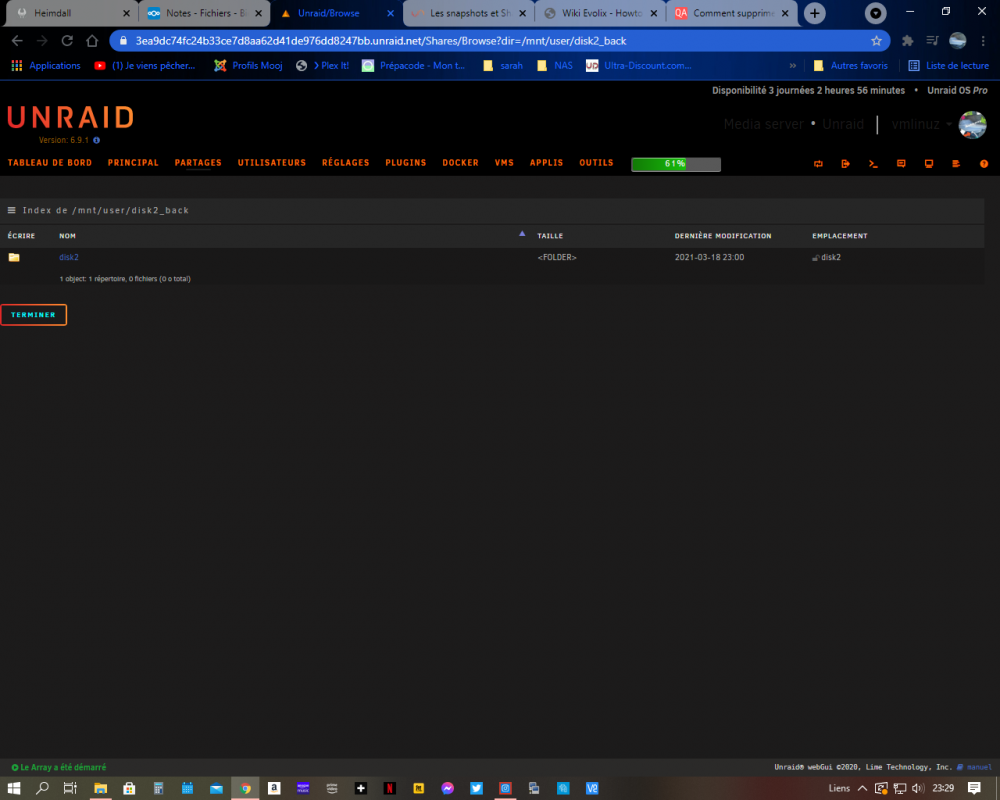Open the Windows Start menu

click(14, 789)
